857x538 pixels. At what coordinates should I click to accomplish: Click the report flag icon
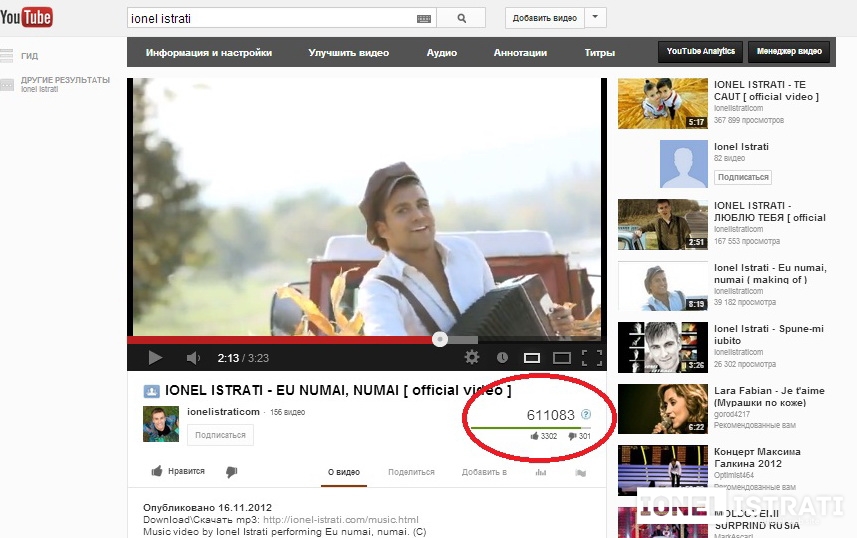click(580, 472)
